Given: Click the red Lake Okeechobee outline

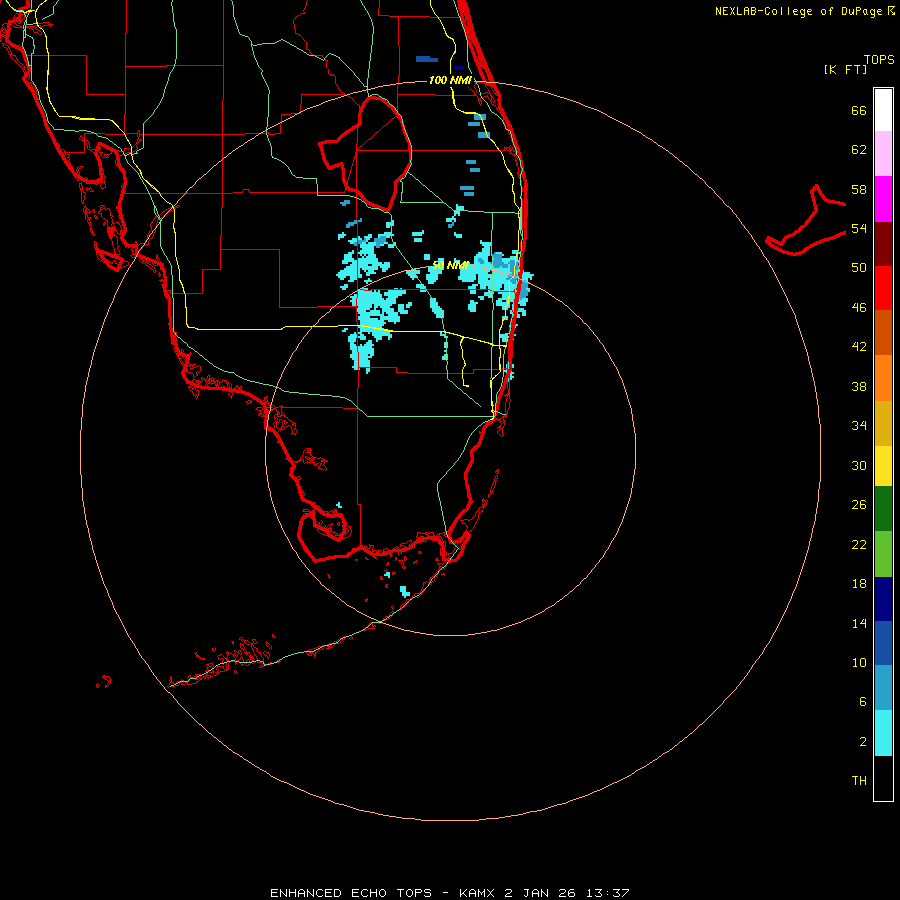Looking at the screenshot, I should 365,154.
